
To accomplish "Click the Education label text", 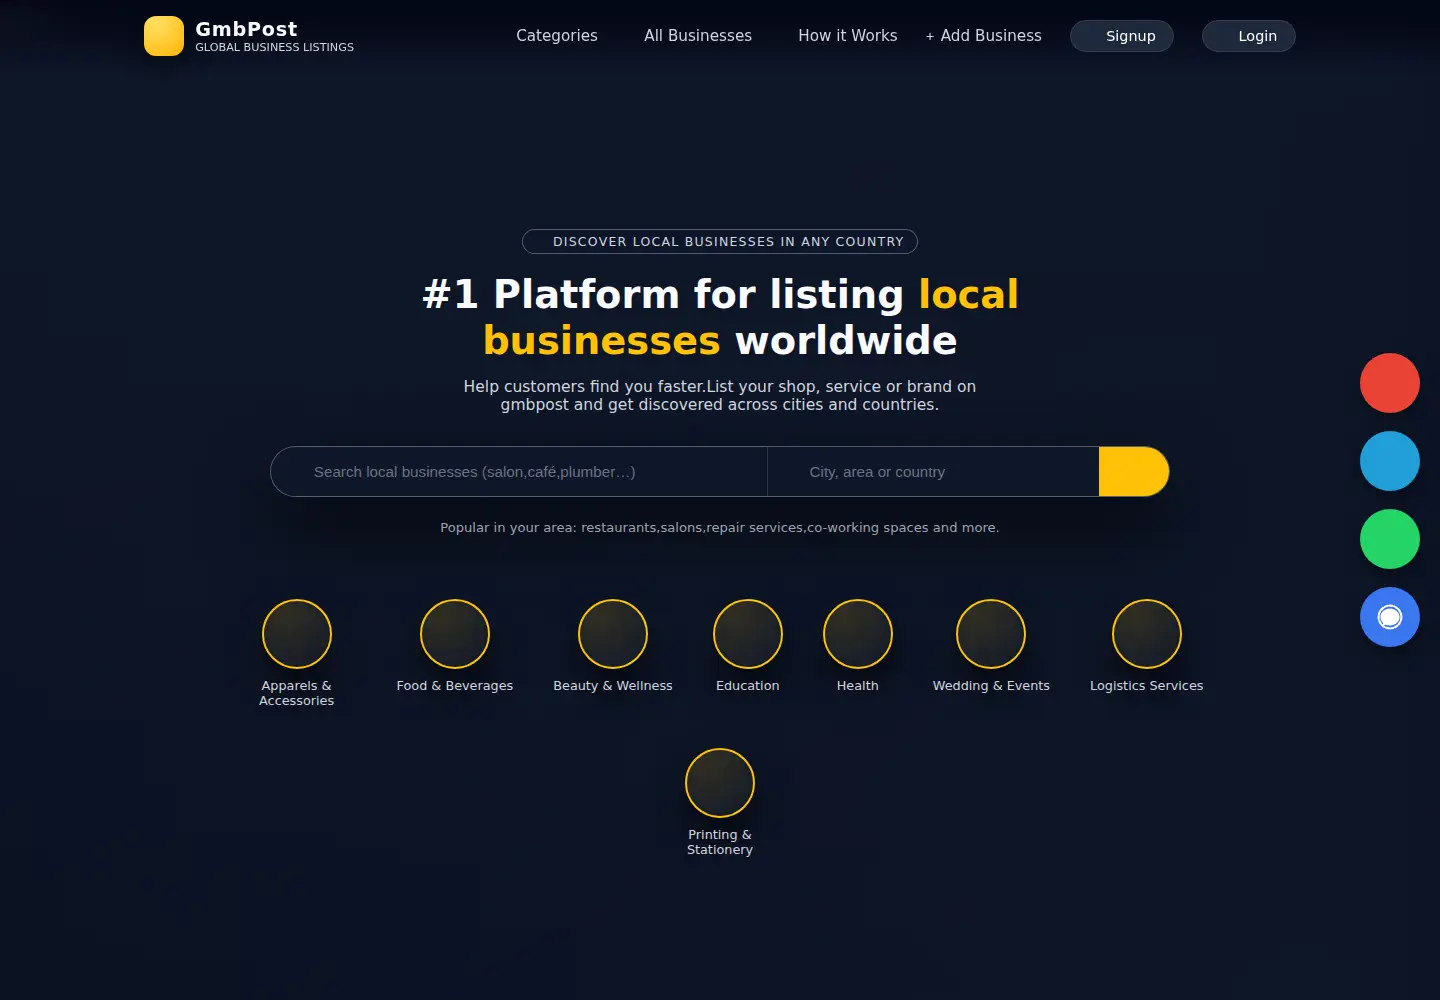I will [x=748, y=686].
